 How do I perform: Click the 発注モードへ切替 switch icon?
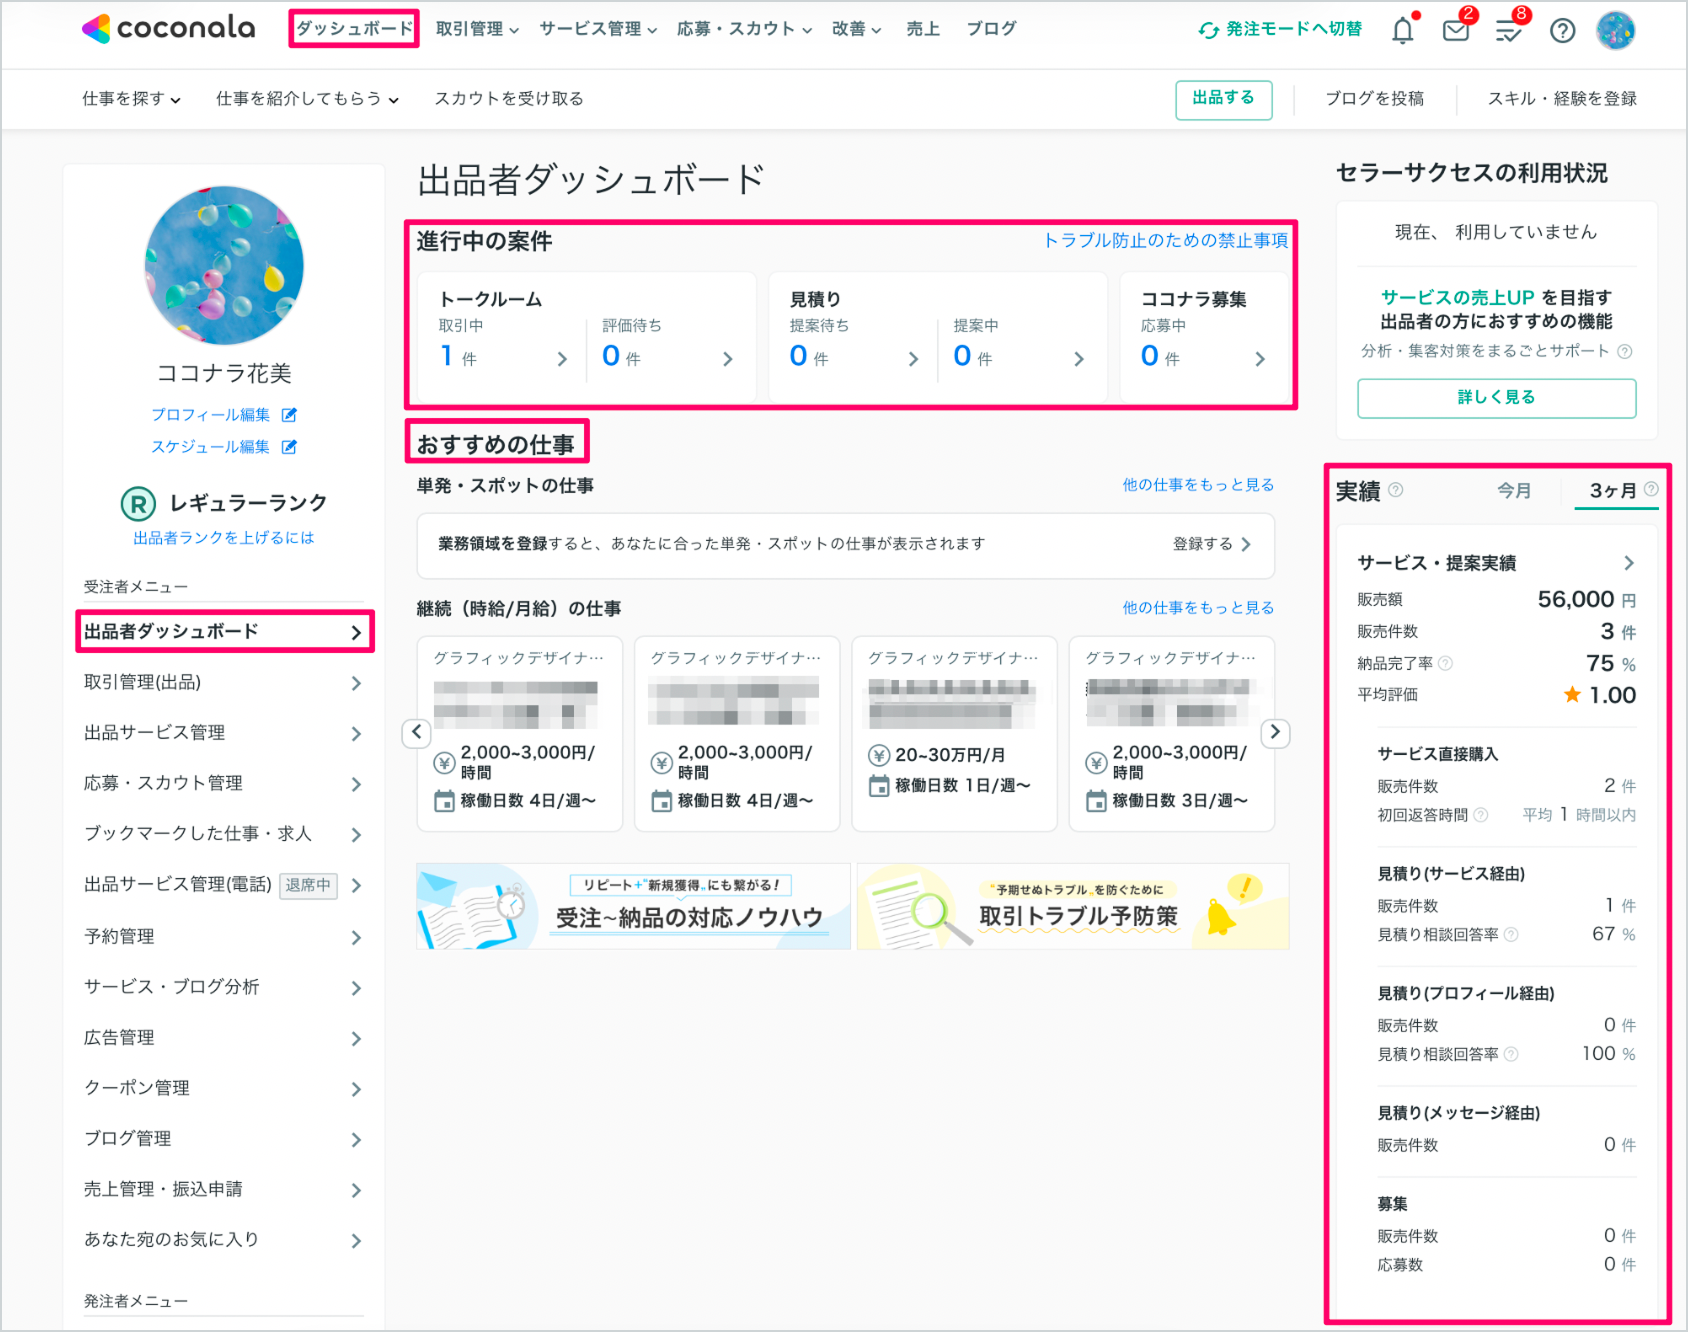pyautogui.click(x=1208, y=30)
